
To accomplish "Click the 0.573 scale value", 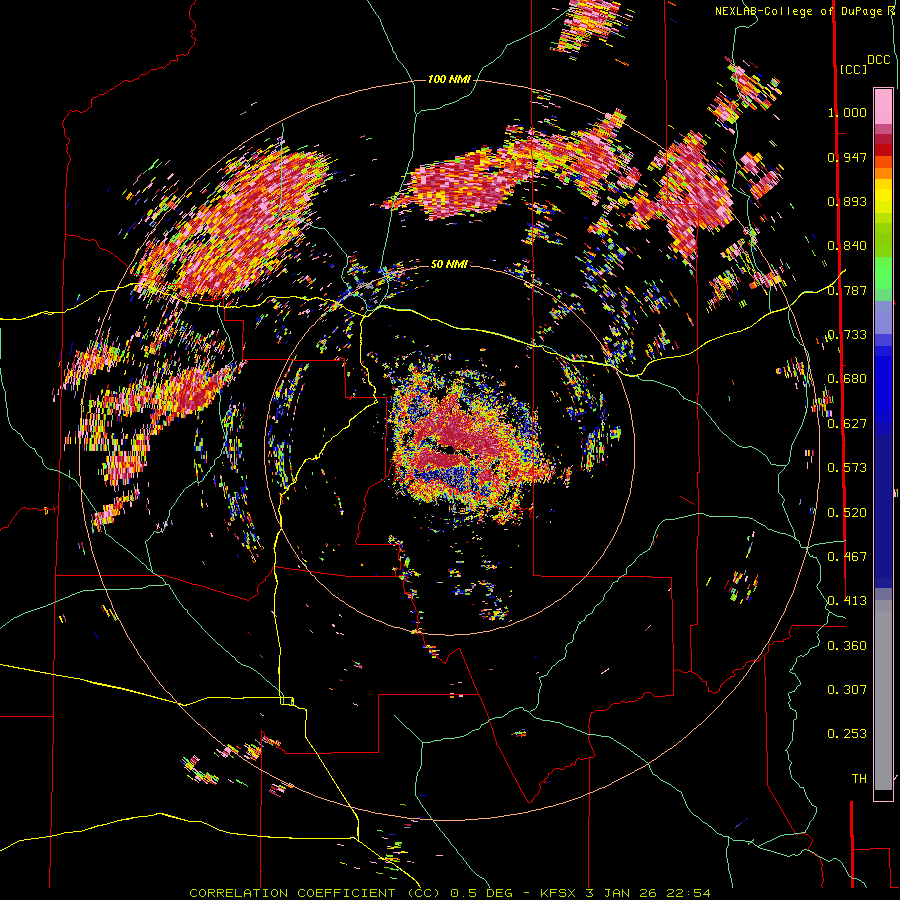I will point(847,468).
